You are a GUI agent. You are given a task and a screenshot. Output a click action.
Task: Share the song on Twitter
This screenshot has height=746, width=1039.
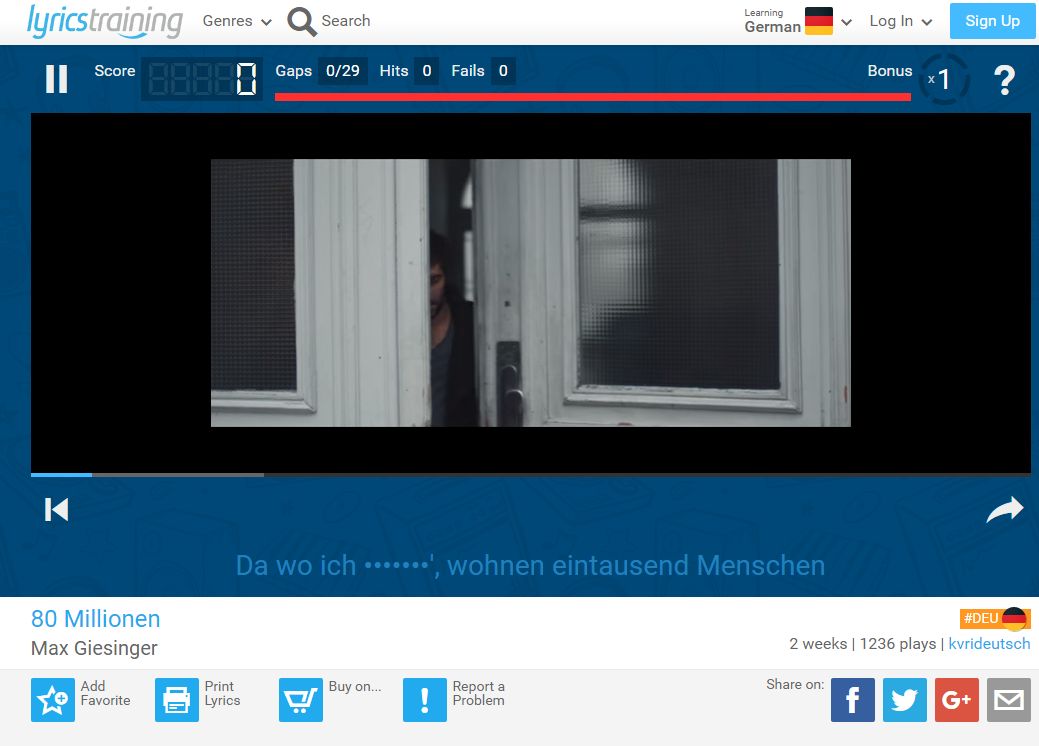click(904, 700)
